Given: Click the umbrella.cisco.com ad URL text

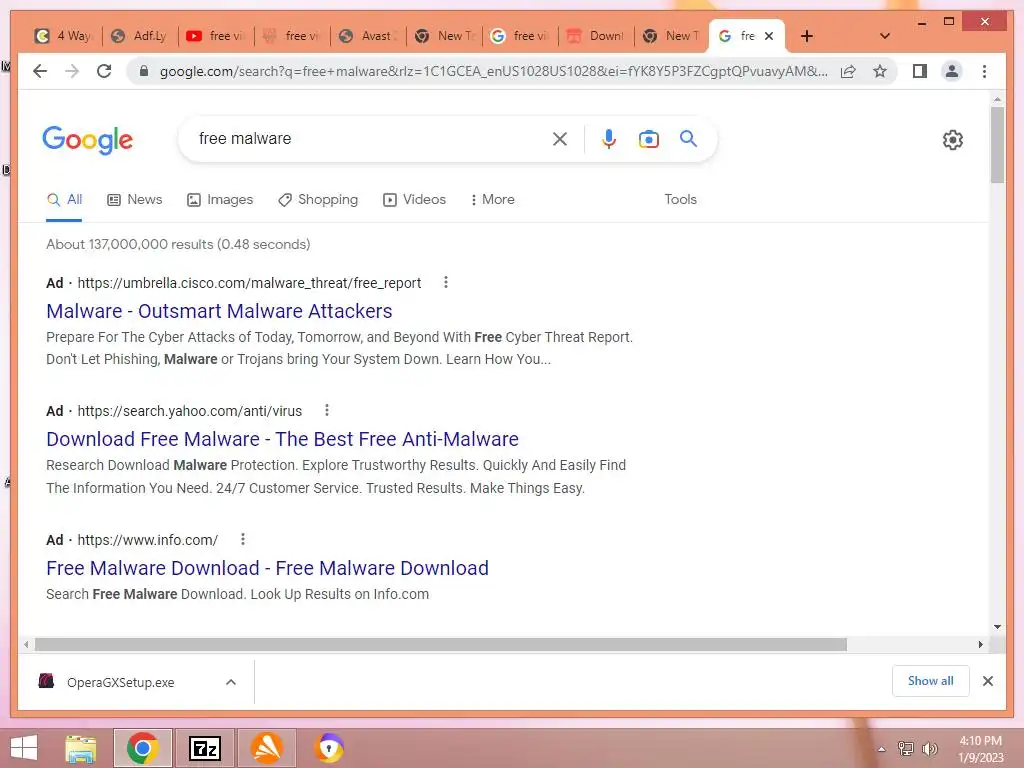Looking at the screenshot, I should point(249,283).
